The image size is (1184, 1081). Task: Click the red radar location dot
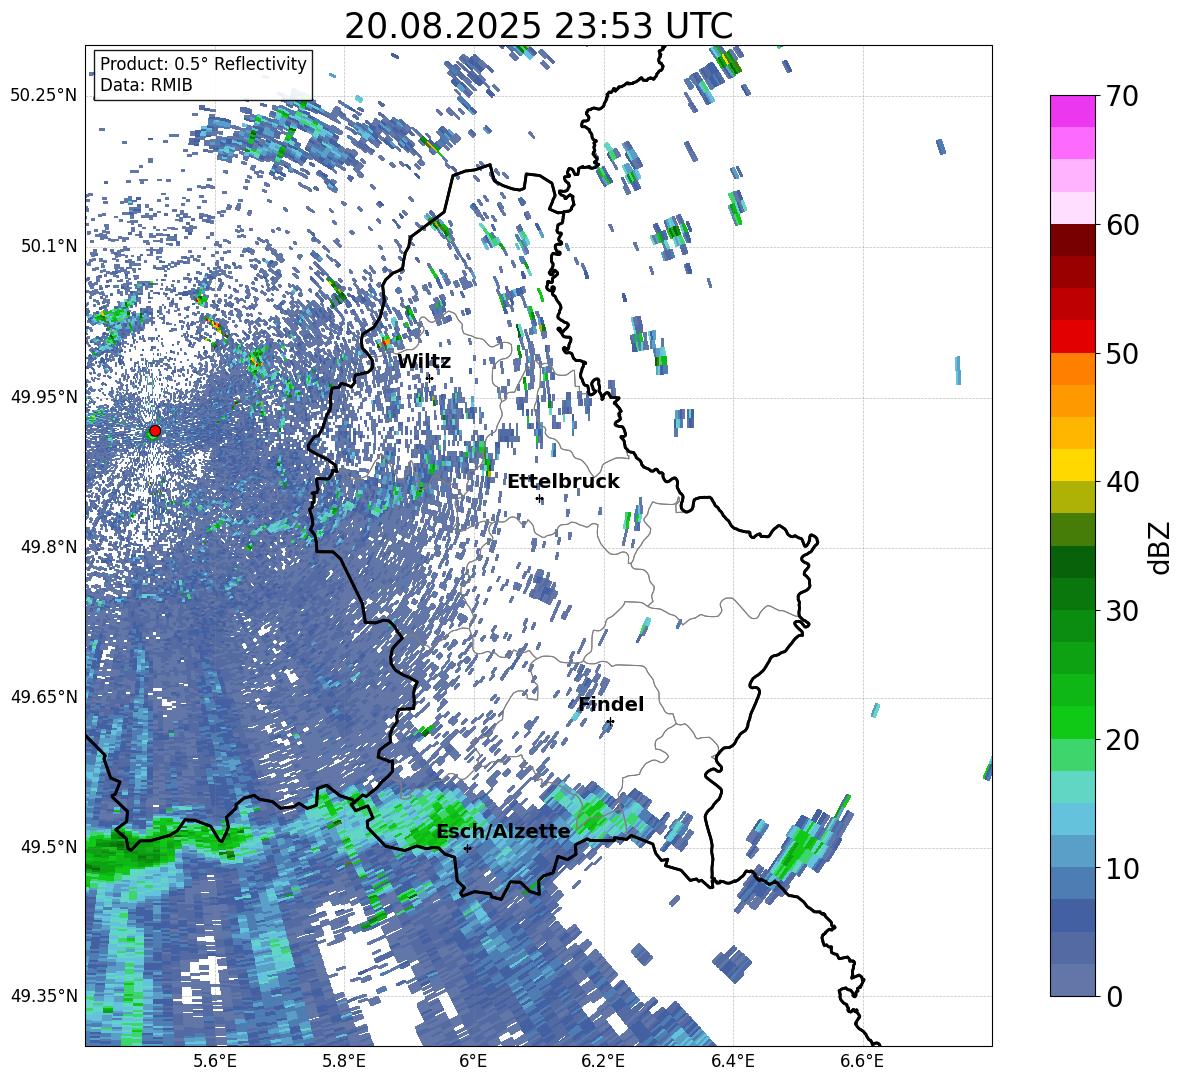(155, 431)
